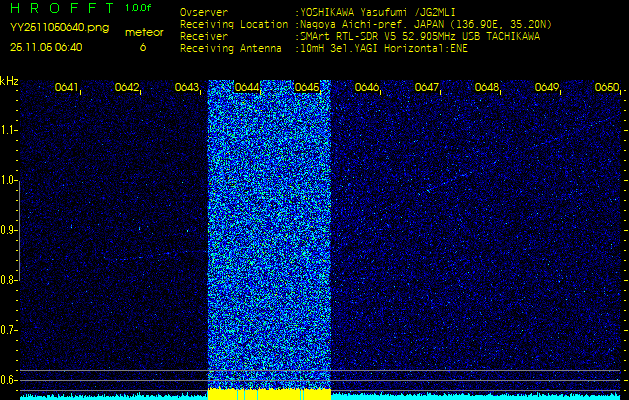Select the version label 1.0.0f
629x400 pixels.
pyautogui.click(x=138, y=8)
